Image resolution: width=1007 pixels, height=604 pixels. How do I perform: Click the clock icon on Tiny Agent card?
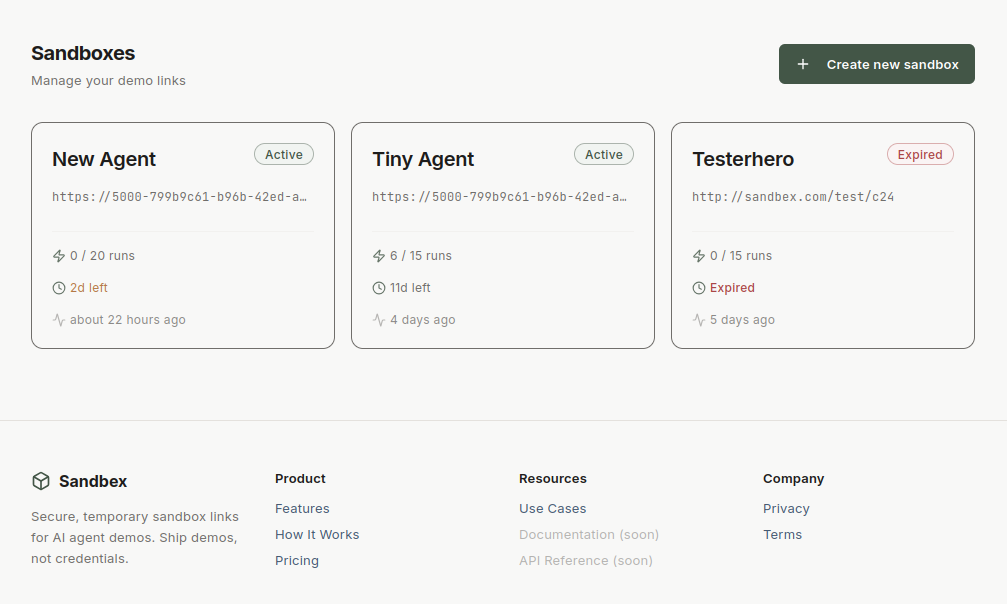click(379, 288)
